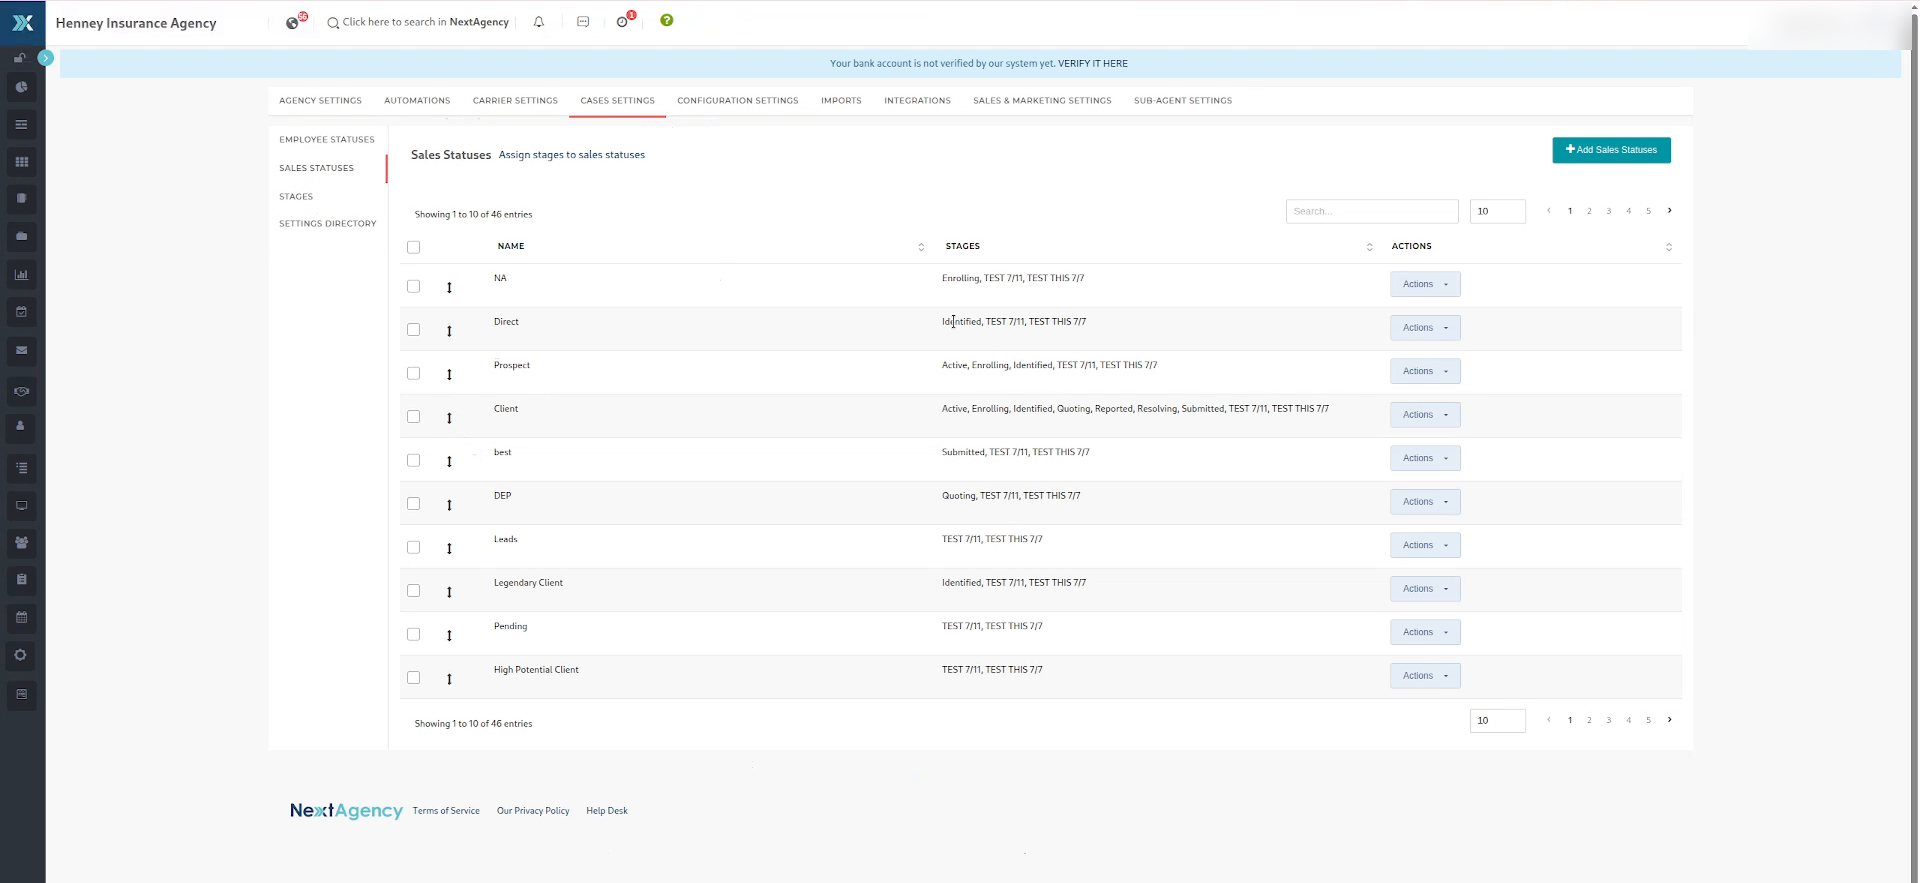This screenshot has width=1920, height=883.
Task: Toggle the select-all checkbox in table header
Action: click(414, 247)
